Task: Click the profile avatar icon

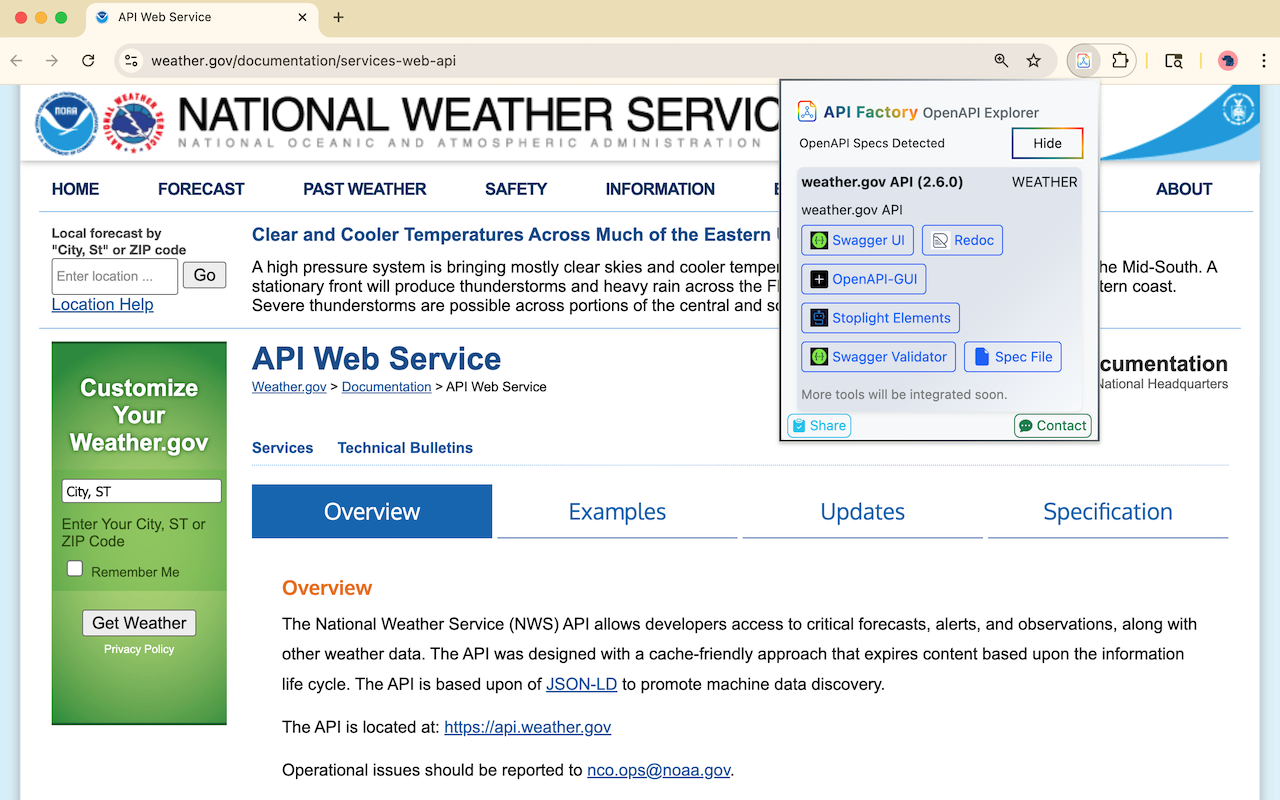Action: click(x=1227, y=61)
